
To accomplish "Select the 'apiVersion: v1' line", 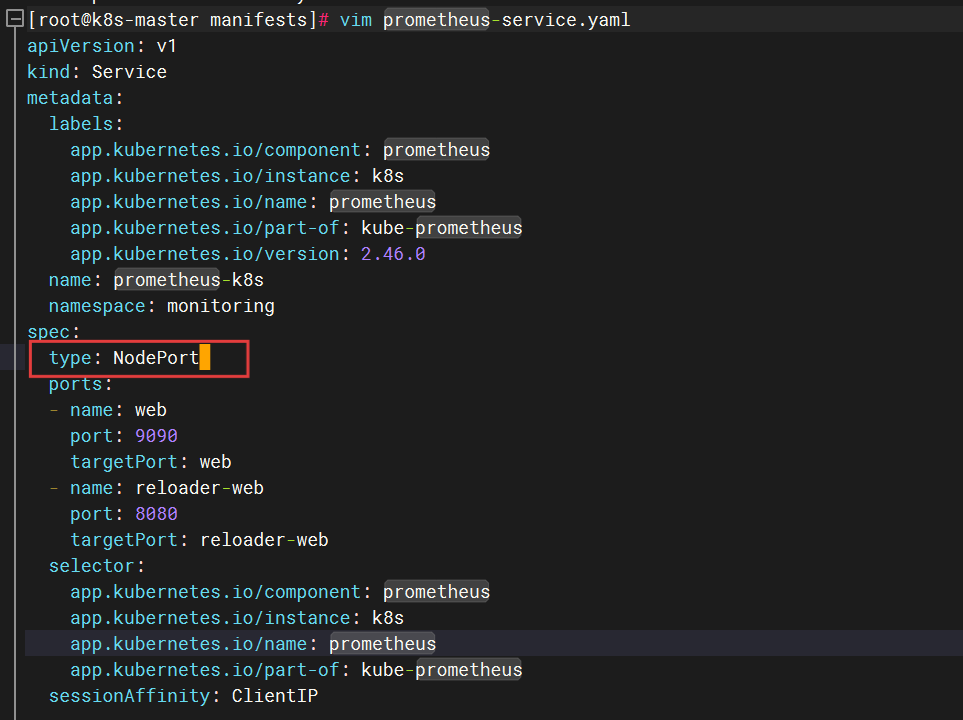I will tap(102, 46).
